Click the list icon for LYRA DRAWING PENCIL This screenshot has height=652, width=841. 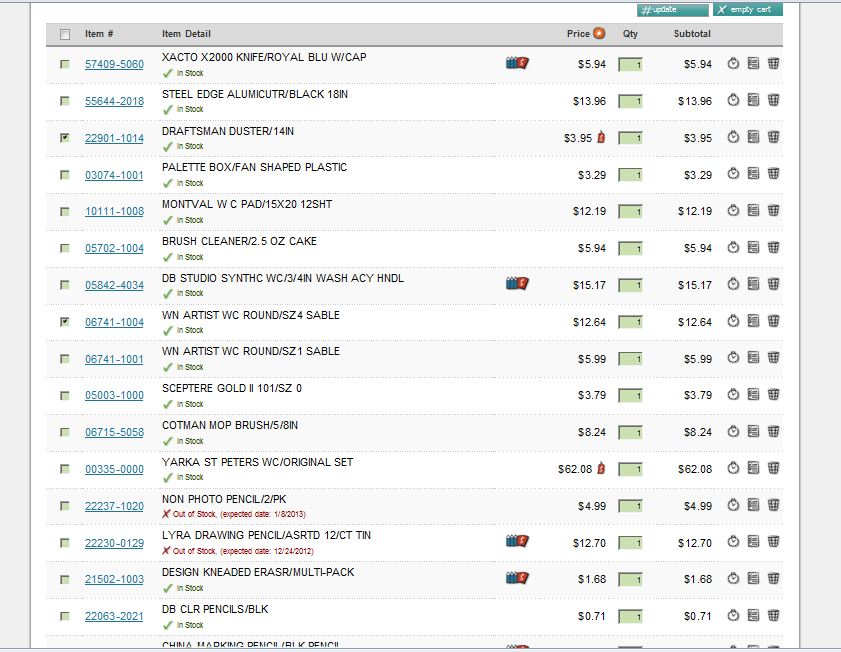click(753, 541)
